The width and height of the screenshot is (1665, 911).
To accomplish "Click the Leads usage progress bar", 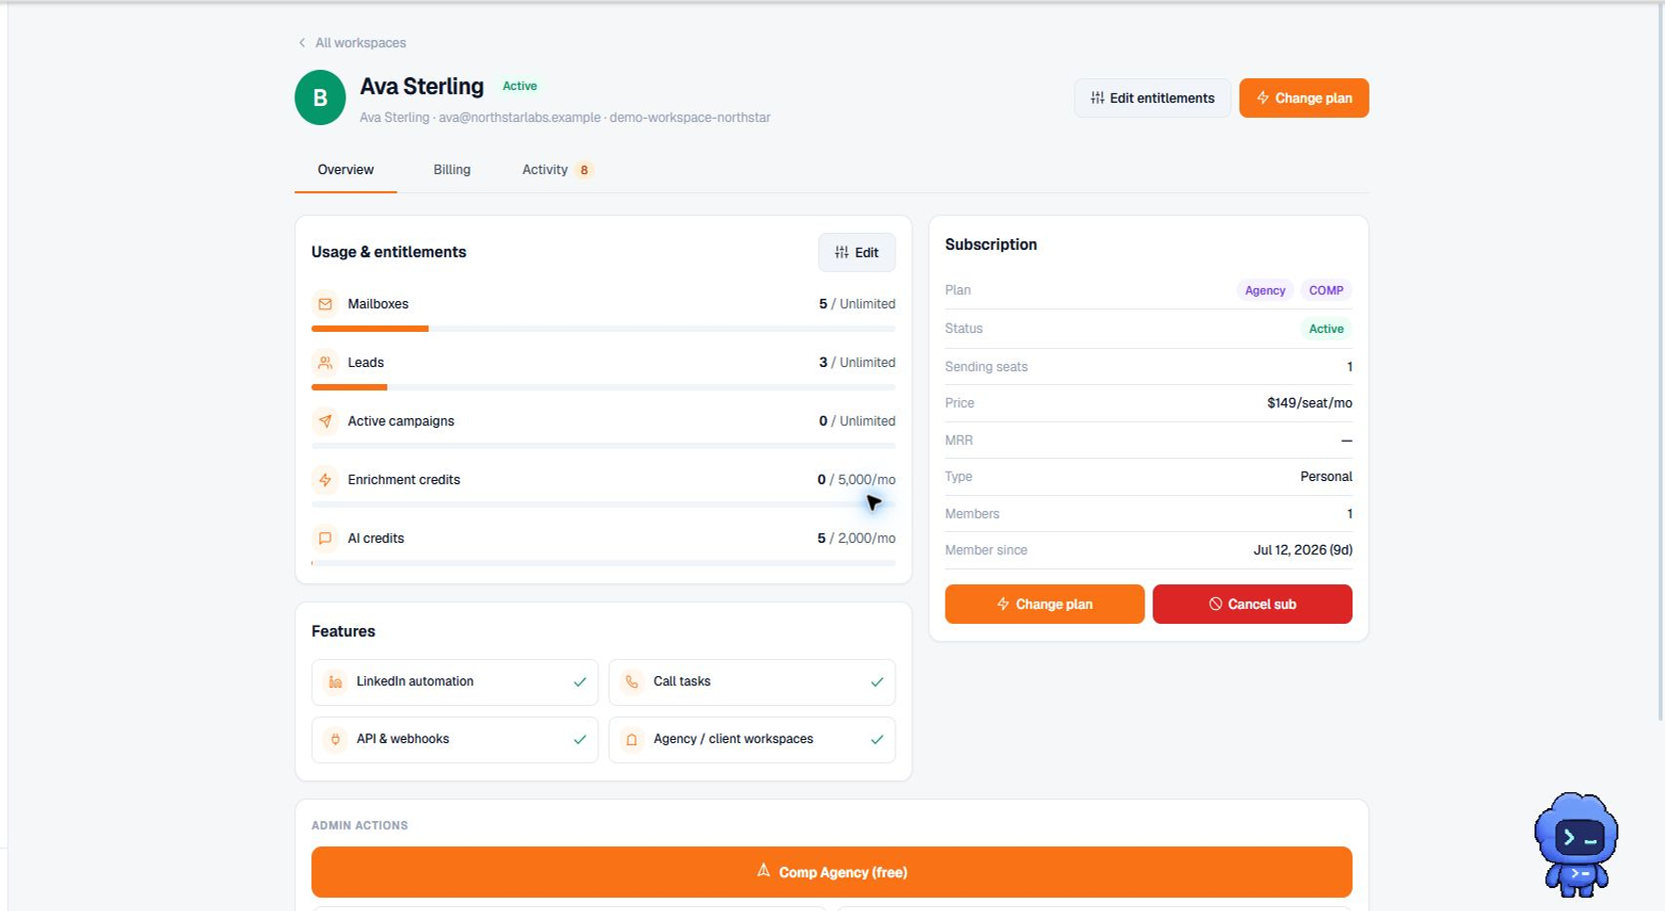I will coord(603,387).
